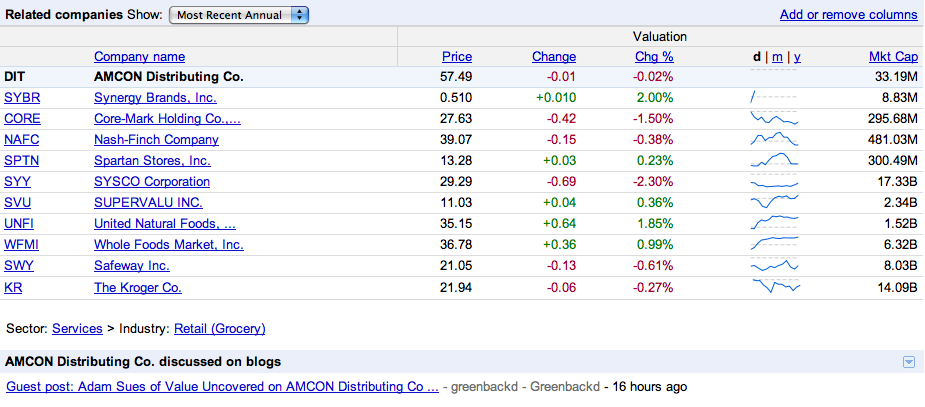Click Core-Mark change percent -1.50%
The height and width of the screenshot is (407, 925).
click(652, 119)
